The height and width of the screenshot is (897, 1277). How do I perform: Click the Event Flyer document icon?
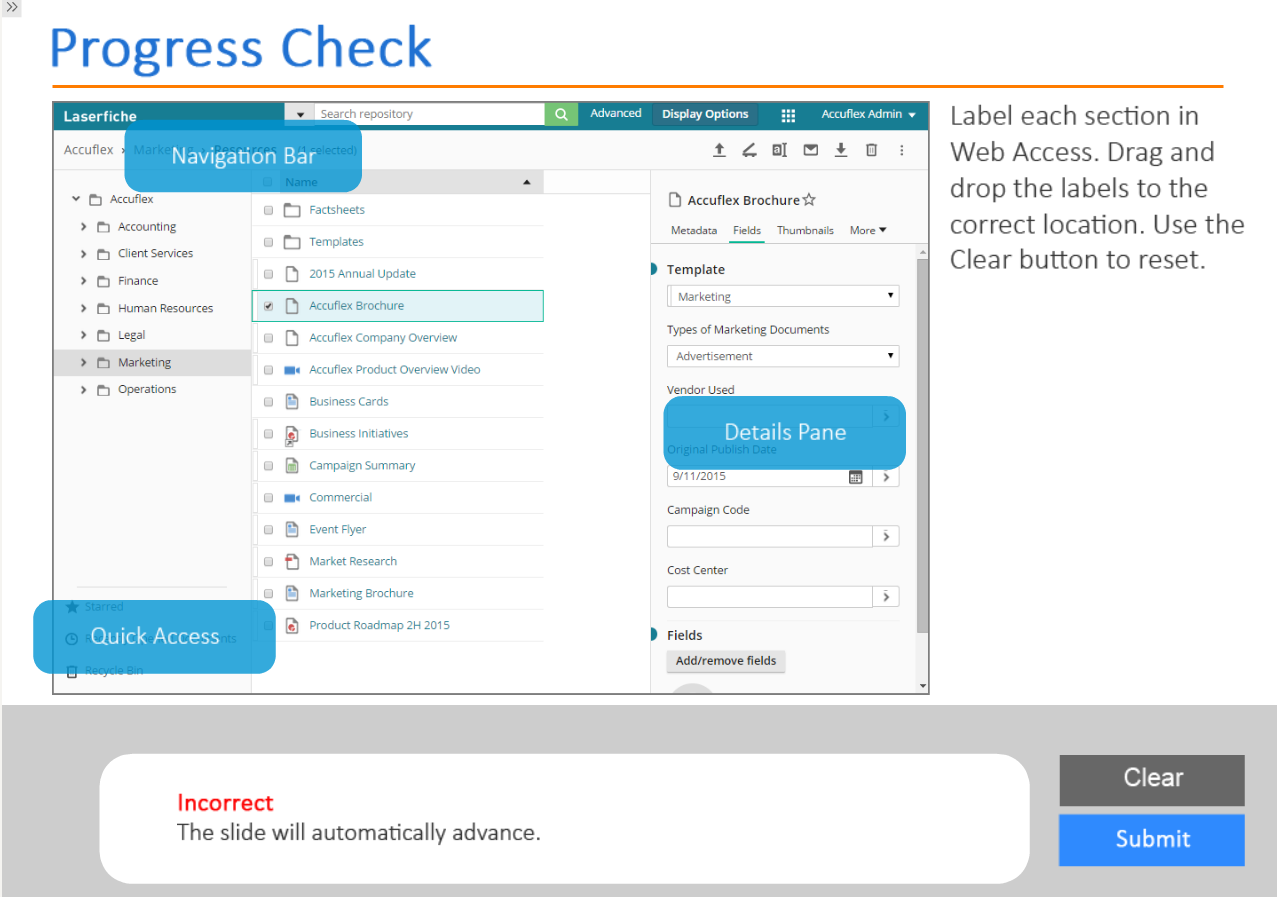pos(292,530)
